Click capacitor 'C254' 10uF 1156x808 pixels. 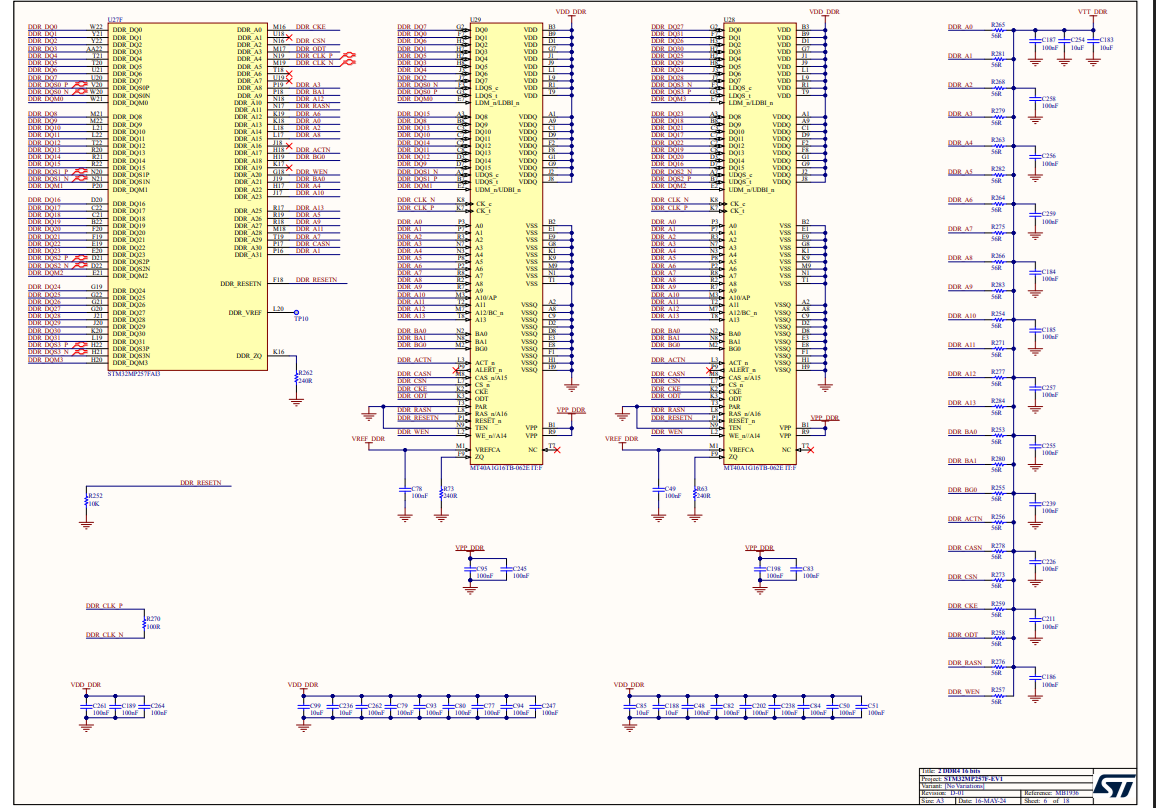[1065, 42]
